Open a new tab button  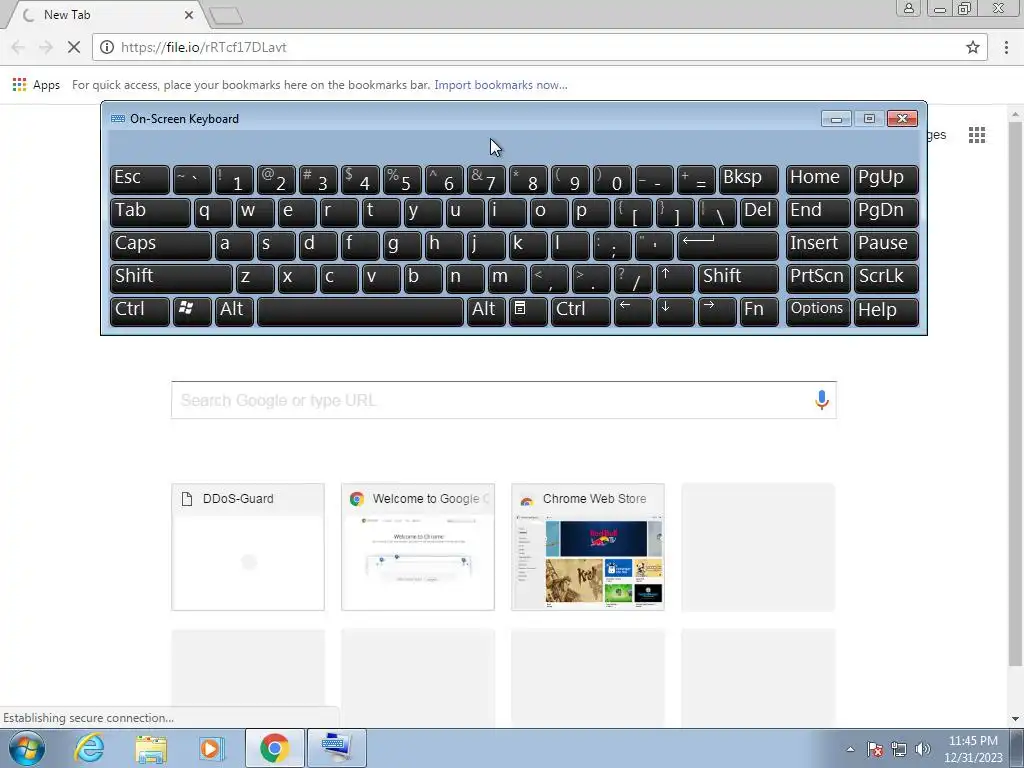coord(226,15)
